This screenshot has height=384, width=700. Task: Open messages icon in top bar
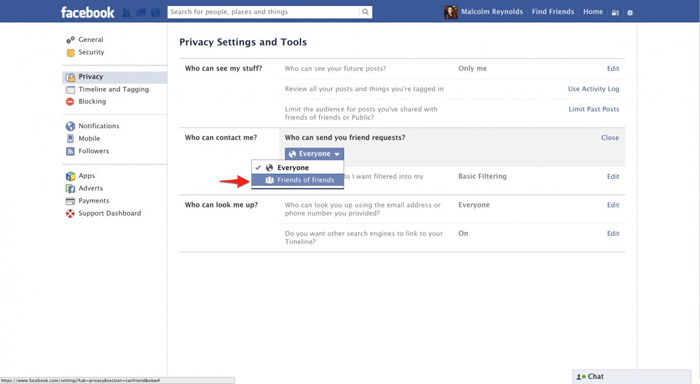point(141,13)
